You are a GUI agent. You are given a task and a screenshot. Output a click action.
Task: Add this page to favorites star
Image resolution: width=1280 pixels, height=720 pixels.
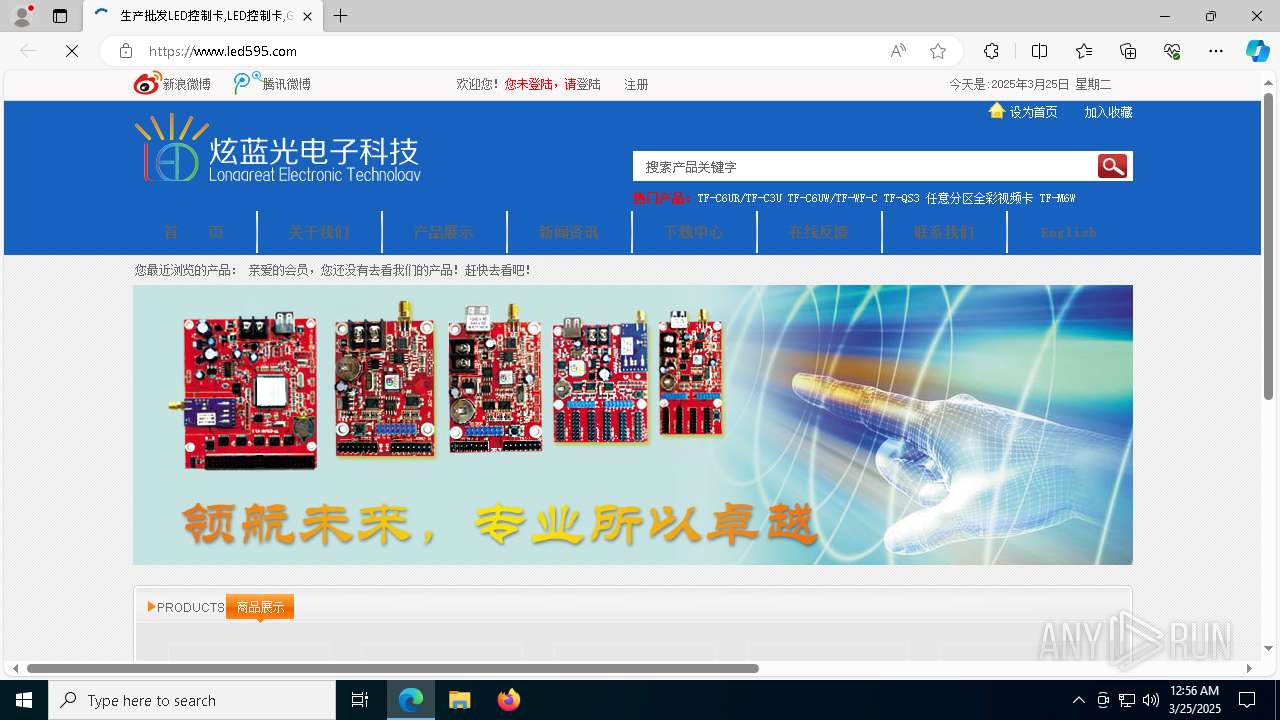(937, 51)
